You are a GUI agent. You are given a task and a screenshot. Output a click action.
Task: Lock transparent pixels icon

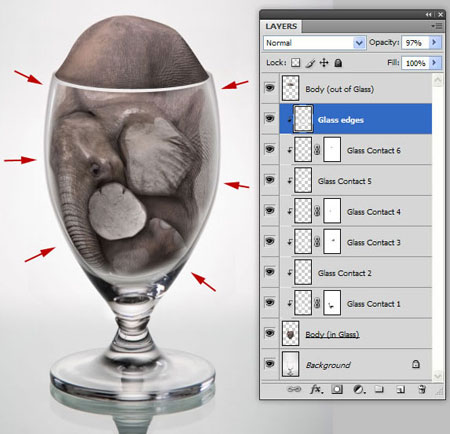(x=296, y=63)
